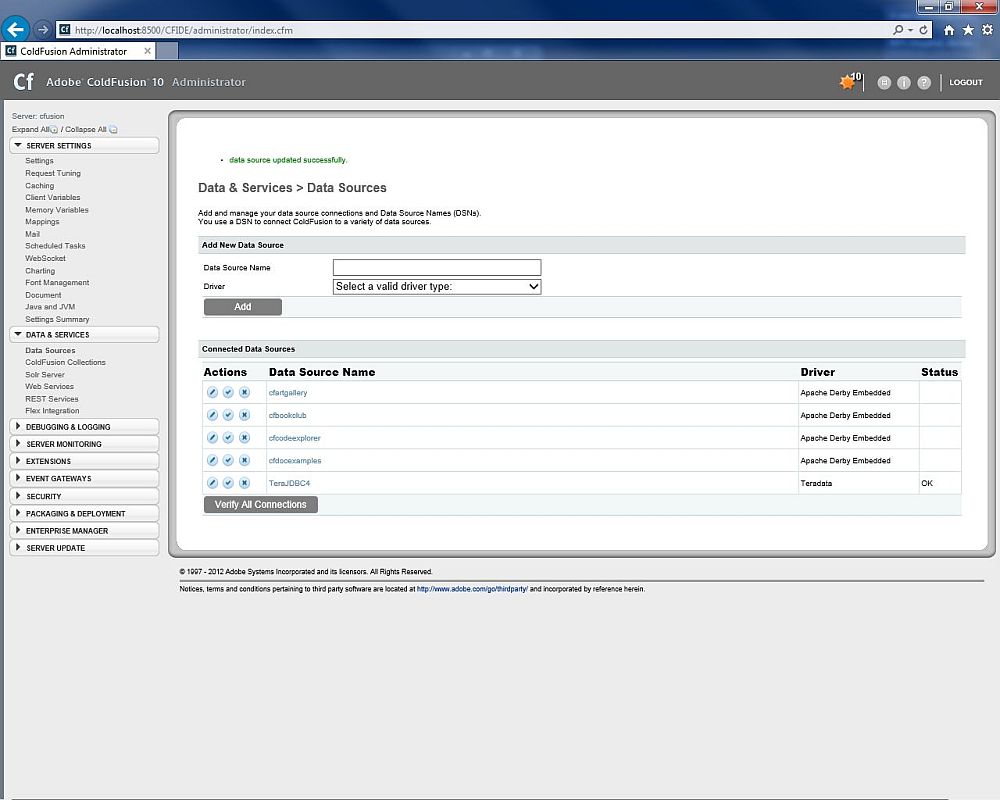Screen dimensions: 1000x800
Task: Open REST Services in the sidebar
Action: tap(52, 399)
